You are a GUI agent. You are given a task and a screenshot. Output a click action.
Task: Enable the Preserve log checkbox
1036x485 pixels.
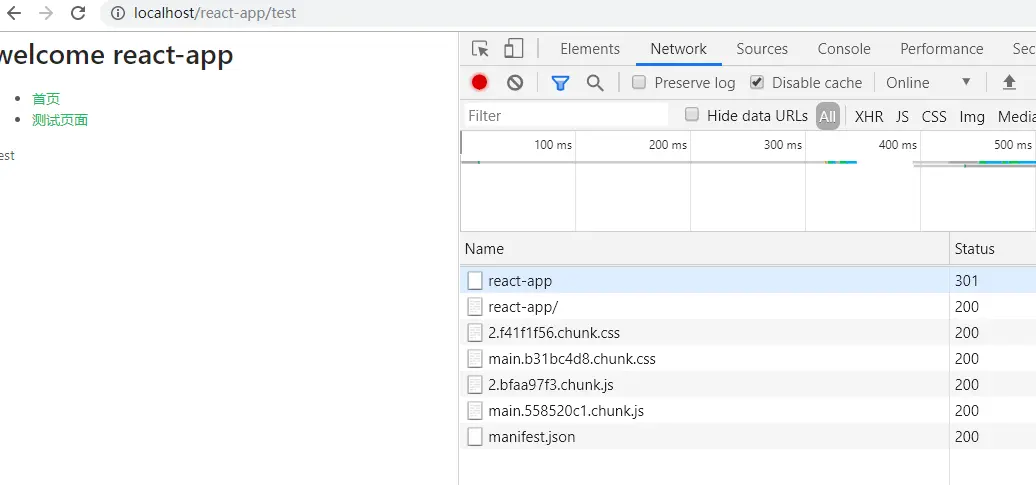point(638,83)
